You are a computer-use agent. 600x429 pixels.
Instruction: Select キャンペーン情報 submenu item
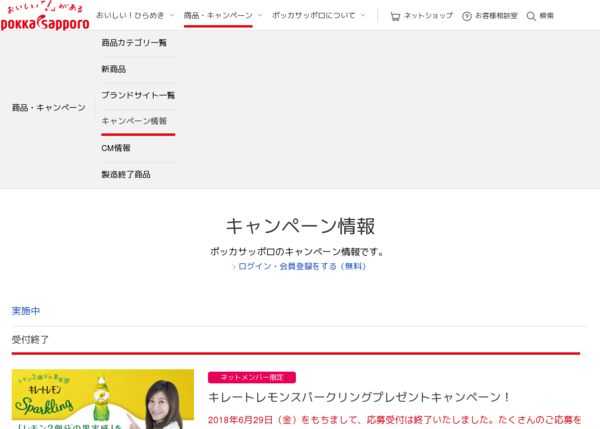[x=134, y=121]
